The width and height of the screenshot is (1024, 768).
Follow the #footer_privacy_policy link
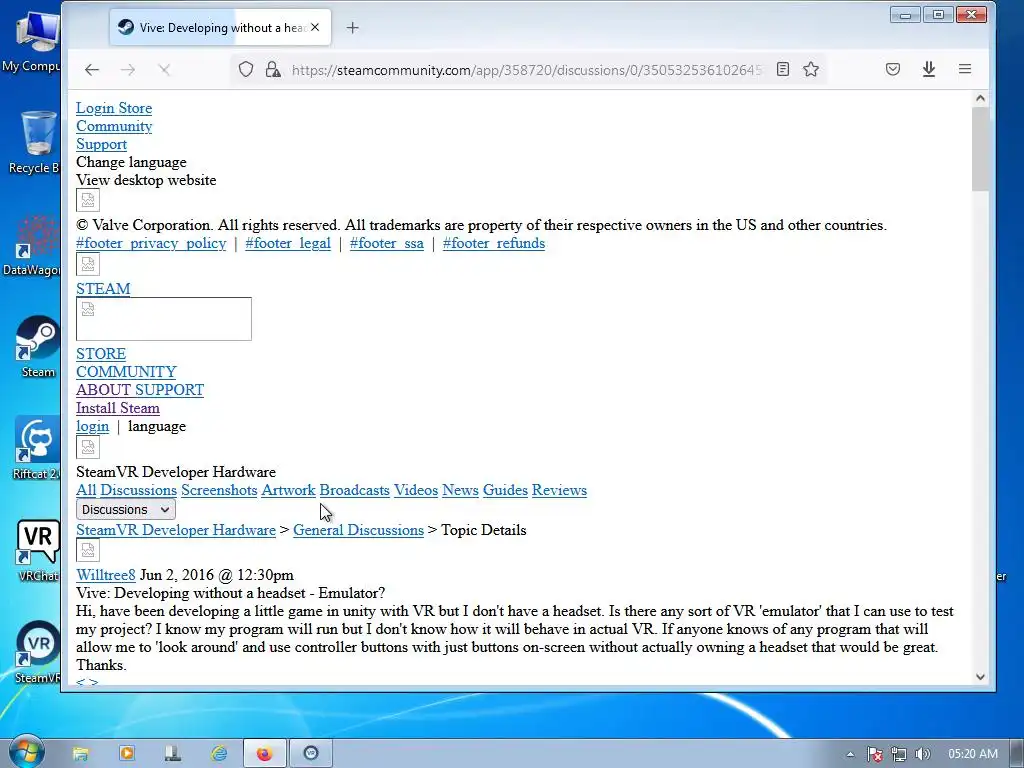[151, 243]
